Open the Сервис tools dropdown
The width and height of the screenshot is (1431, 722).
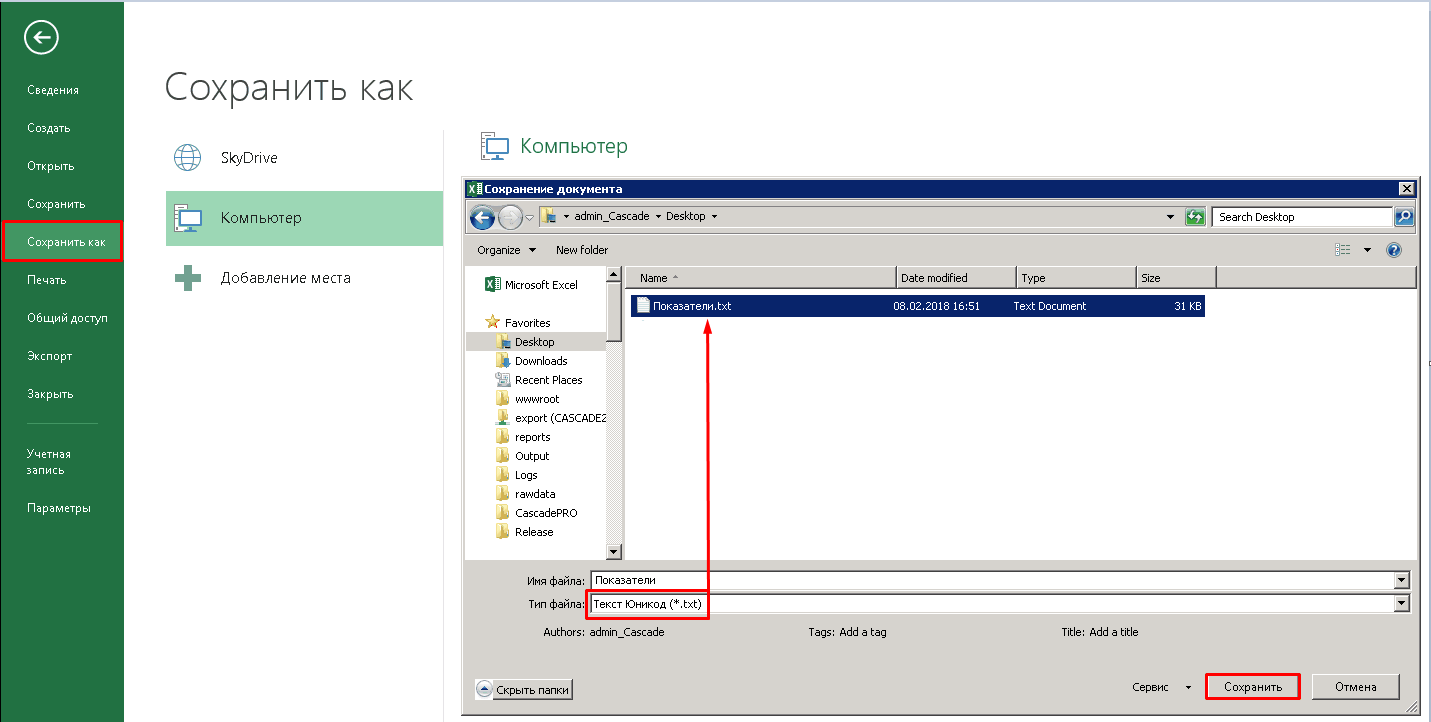(1162, 688)
